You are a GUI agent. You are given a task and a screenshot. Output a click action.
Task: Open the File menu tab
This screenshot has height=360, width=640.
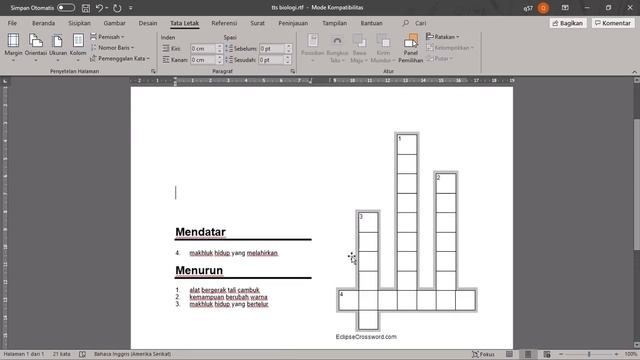coord(12,23)
